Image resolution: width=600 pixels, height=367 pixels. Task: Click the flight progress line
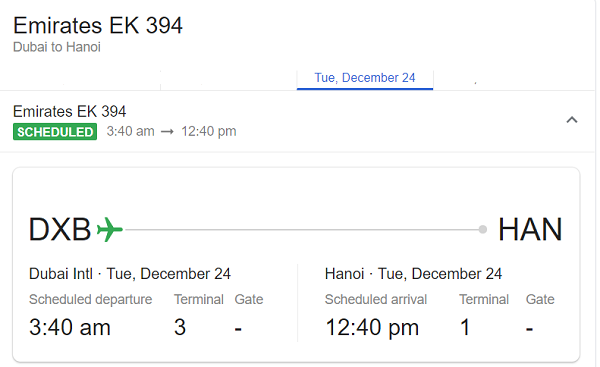tap(302, 230)
